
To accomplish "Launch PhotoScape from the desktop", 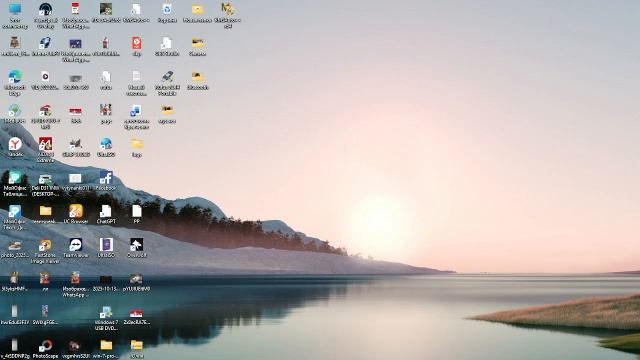I will point(45,346).
